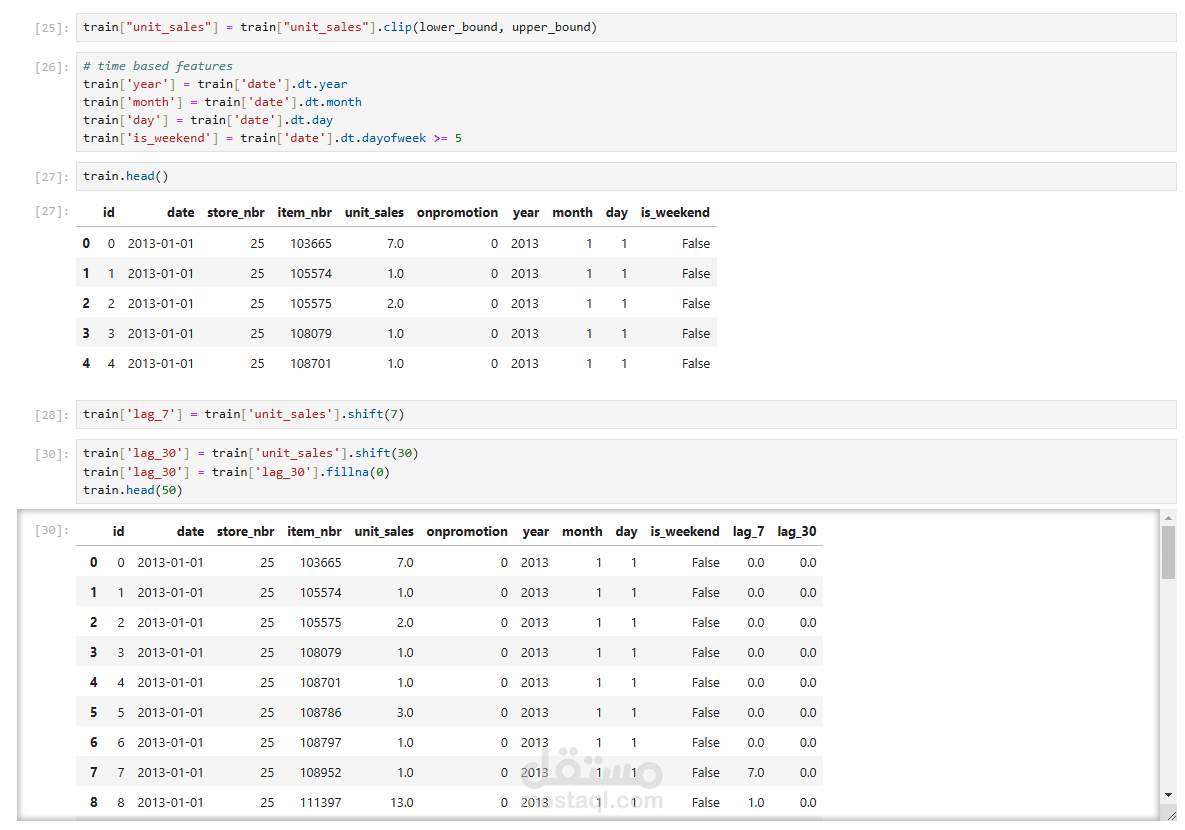Click the down arrow of the output scrollbar
Screen dimensions: 1185x830
pyautogui.click(x=1168, y=795)
